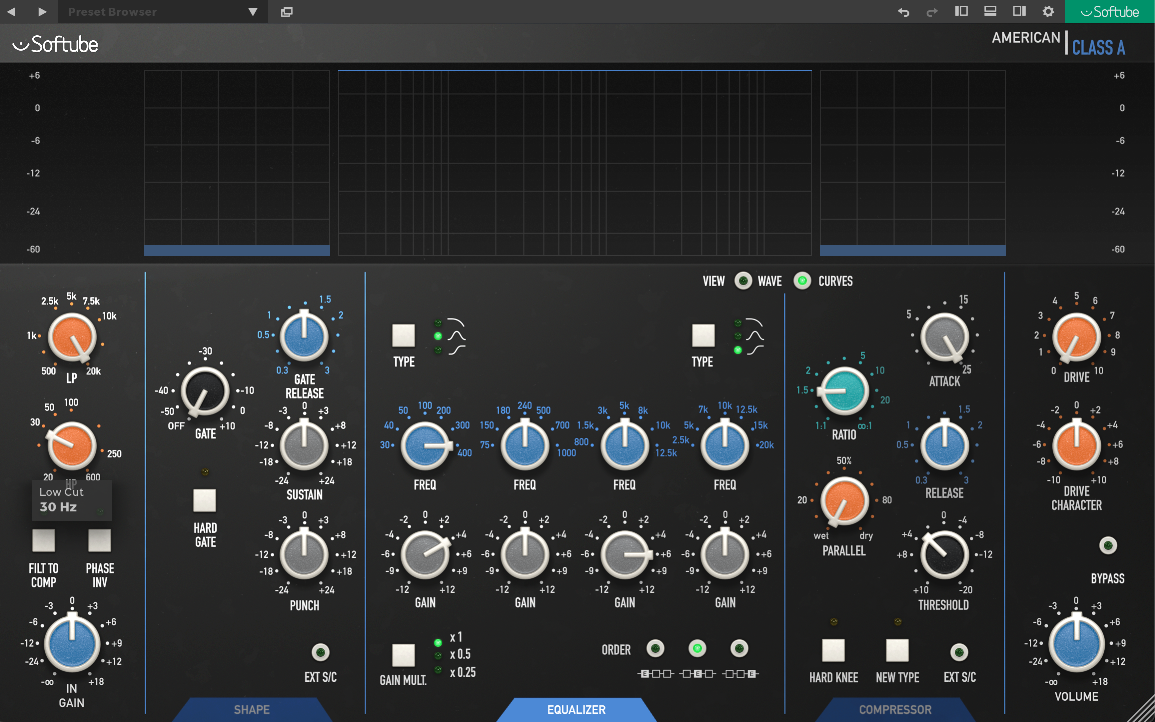Click the high band FREQ knob
Screen dimensions: 1155x722
click(725, 446)
